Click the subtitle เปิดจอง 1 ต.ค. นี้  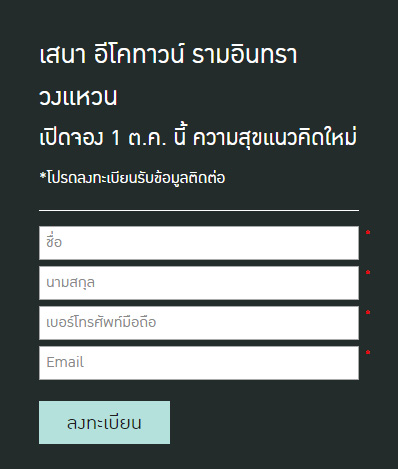pos(114,137)
